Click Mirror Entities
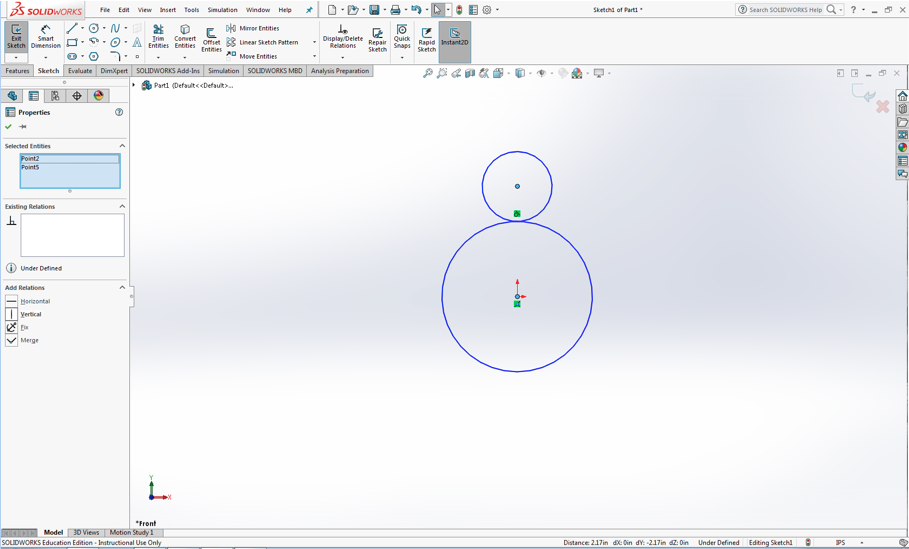The image size is (909, 549). (x=253, y=28)
